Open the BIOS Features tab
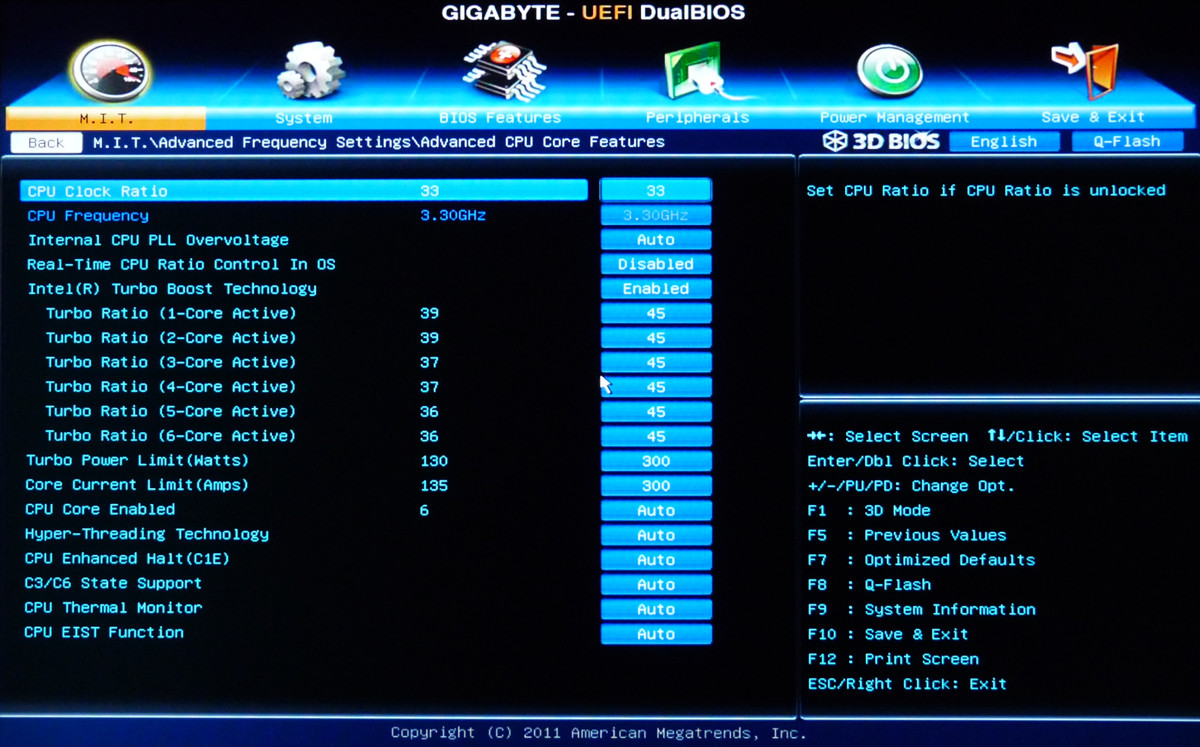This screenshot has width=1200, height=747. tap(500, 118)
